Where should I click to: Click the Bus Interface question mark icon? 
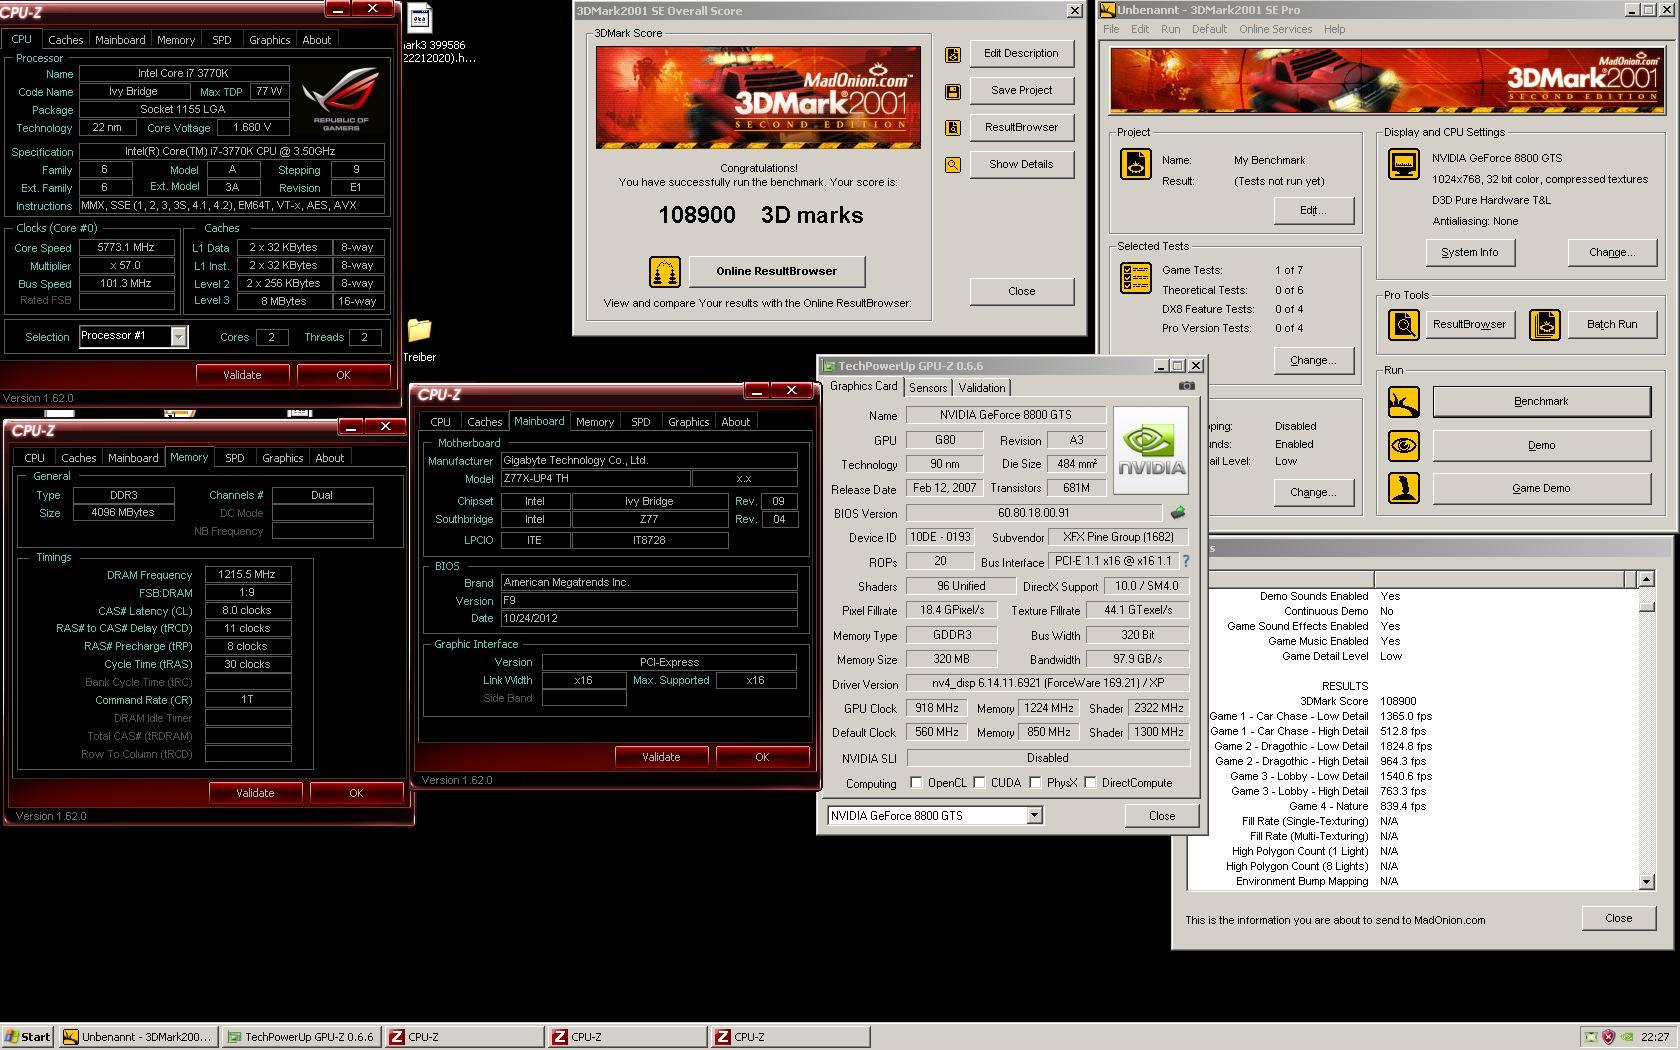tap(1186, 561)
